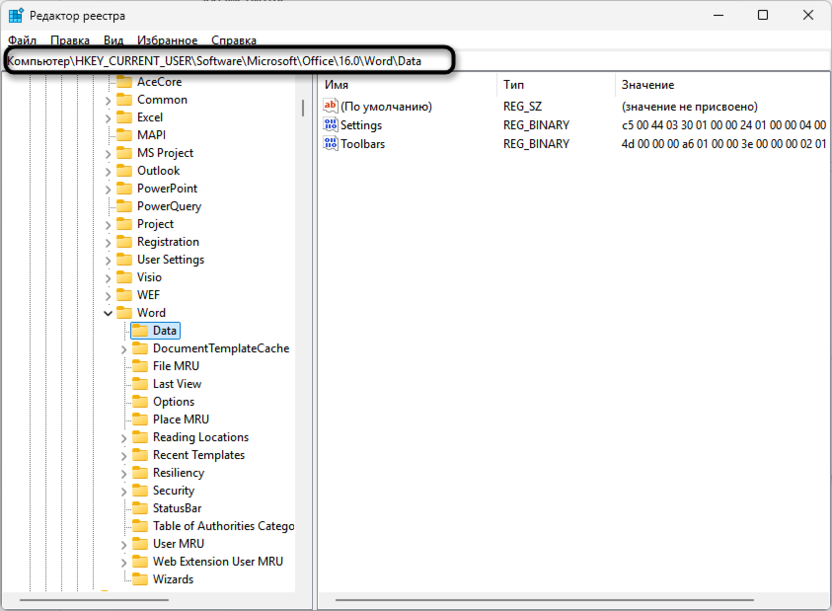Maximize the Registry Editor window

point(762,15)
